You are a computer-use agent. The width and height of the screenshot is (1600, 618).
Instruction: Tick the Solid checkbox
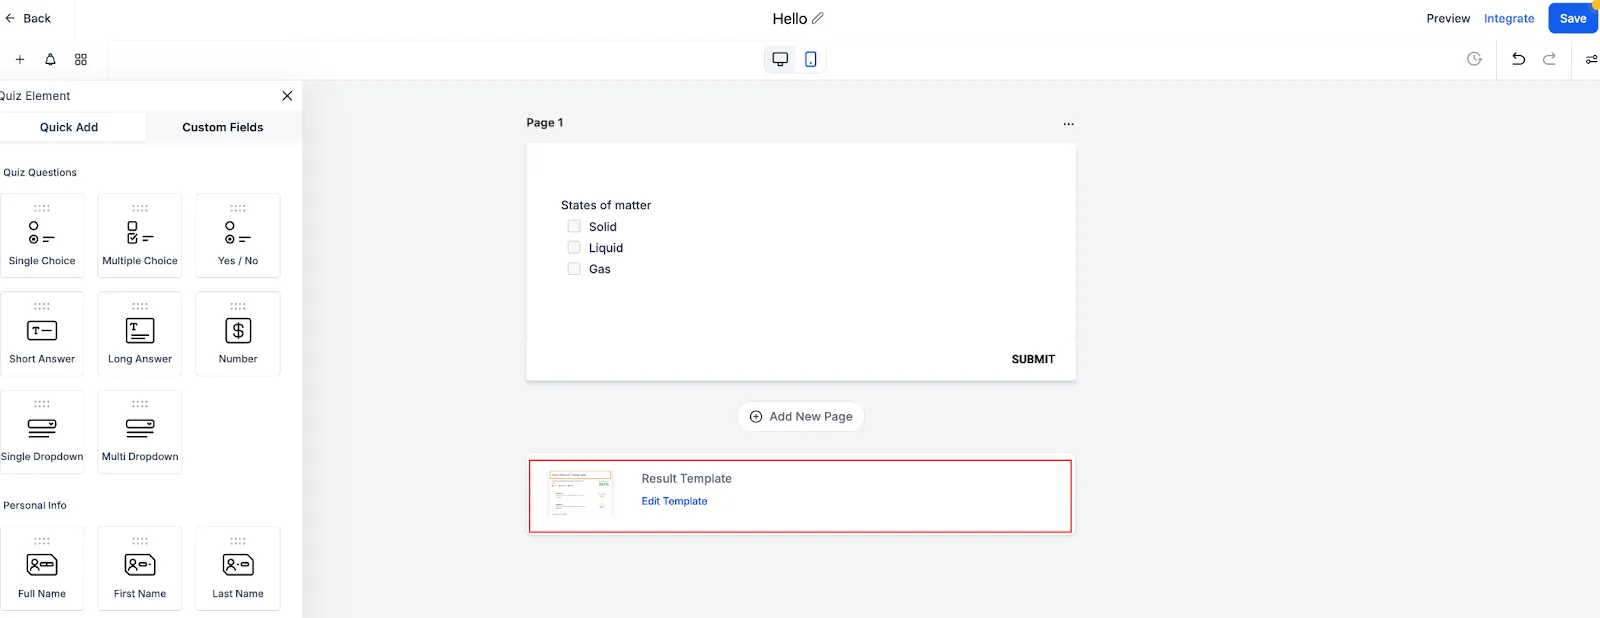tap(574, 227)
